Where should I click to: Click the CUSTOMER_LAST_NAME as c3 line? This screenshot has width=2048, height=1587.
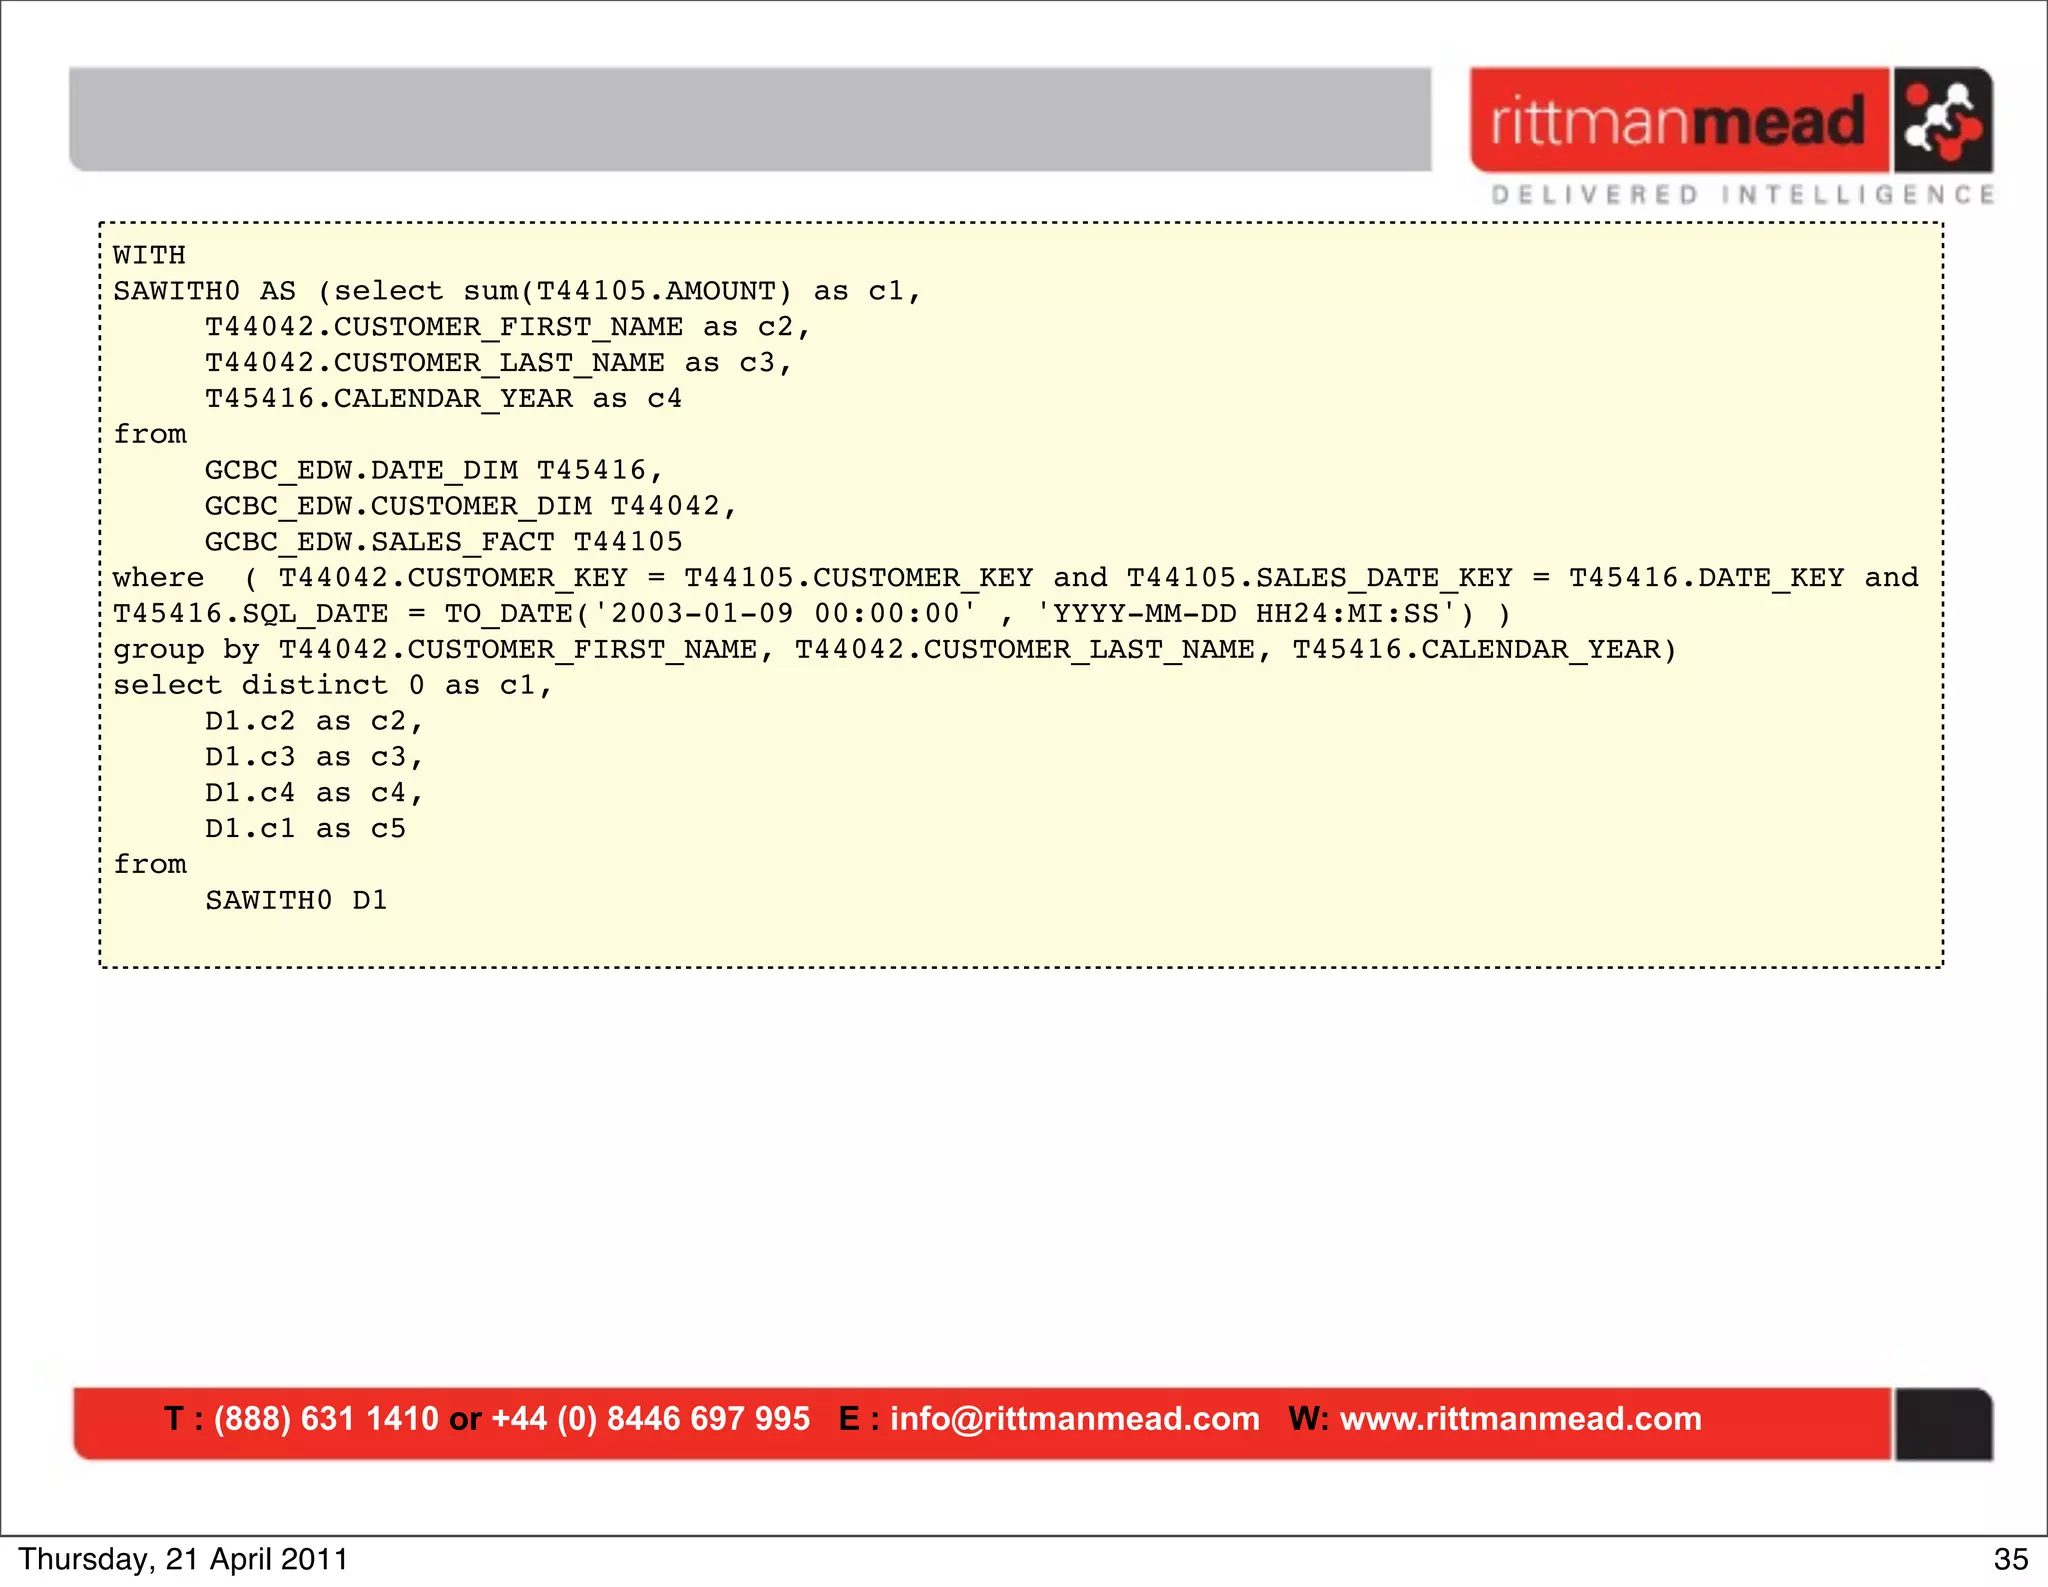[x=498, y=363]
